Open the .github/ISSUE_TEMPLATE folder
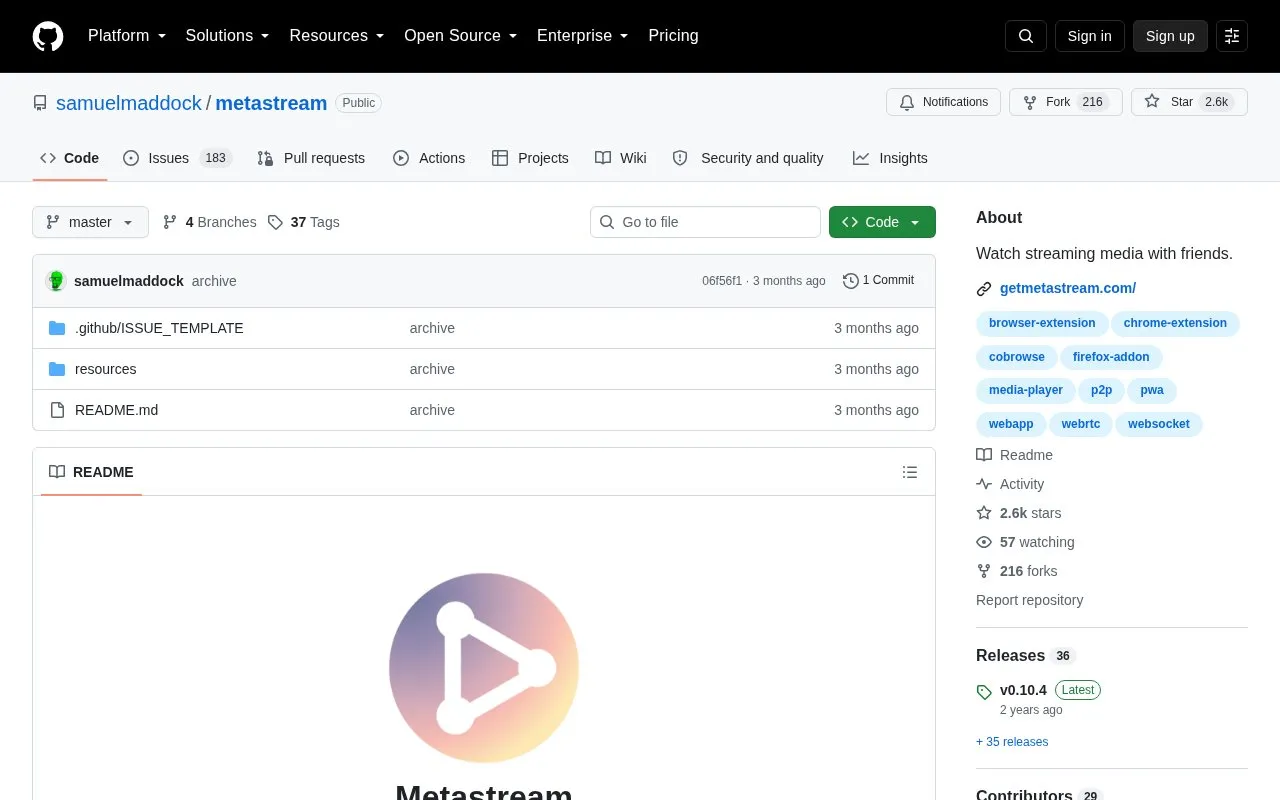The image size is (1280, 800). coord(159,328)
